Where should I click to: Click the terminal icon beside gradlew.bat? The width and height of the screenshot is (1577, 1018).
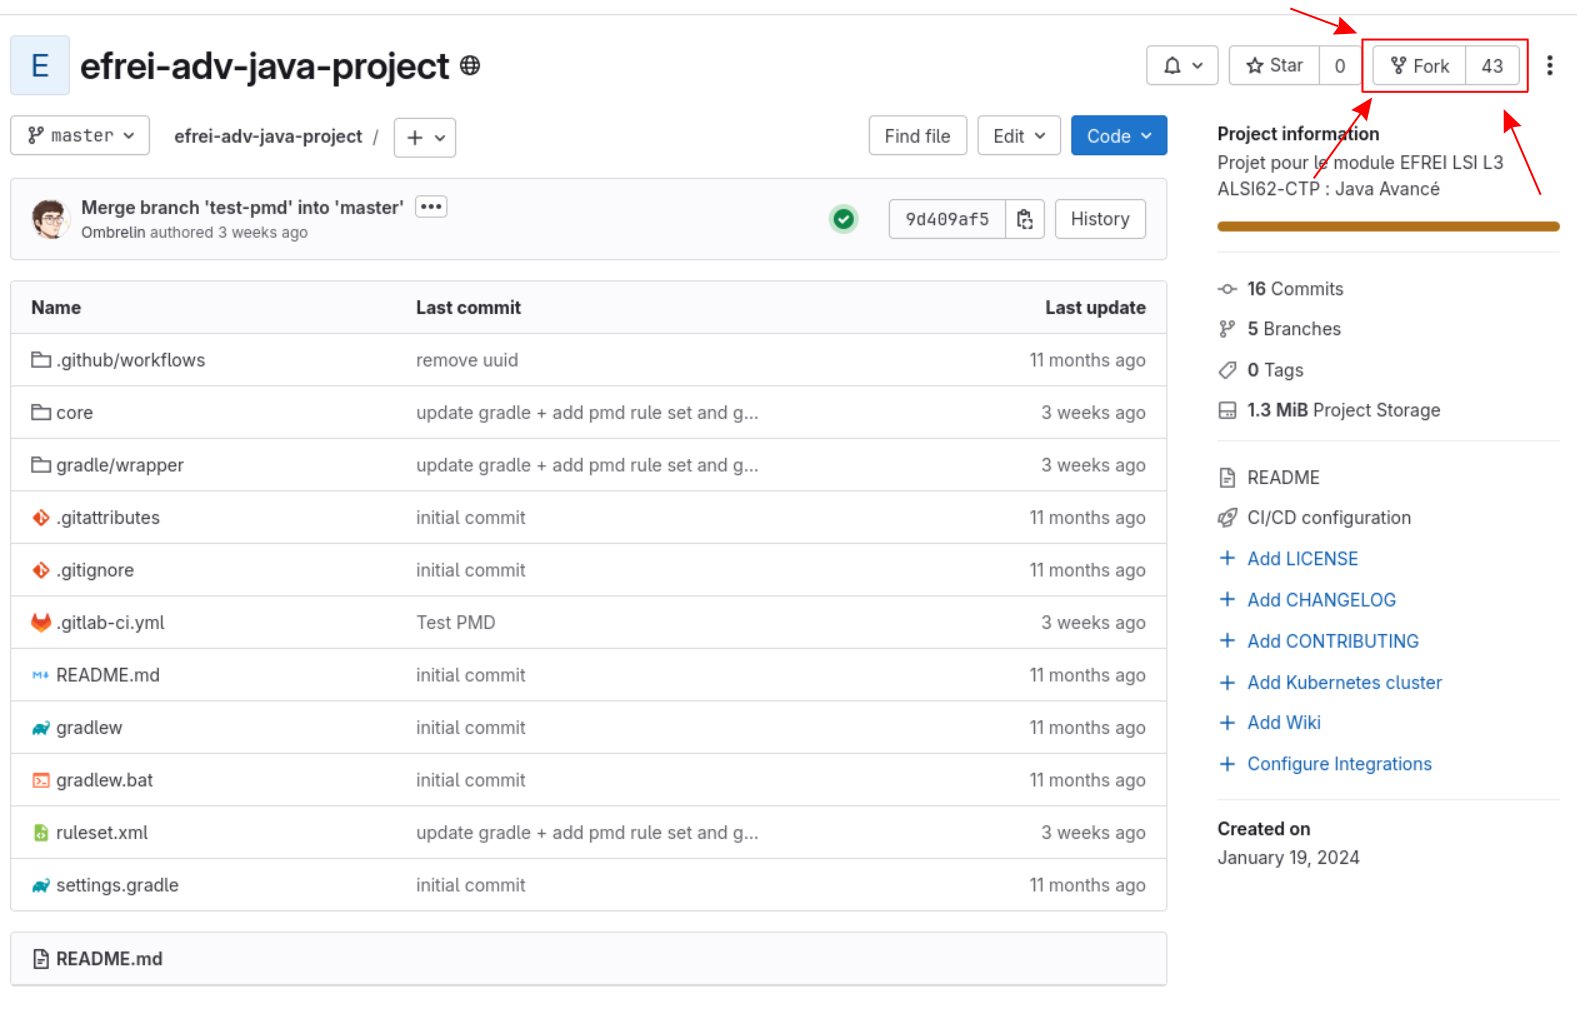(x=41, y=780)
